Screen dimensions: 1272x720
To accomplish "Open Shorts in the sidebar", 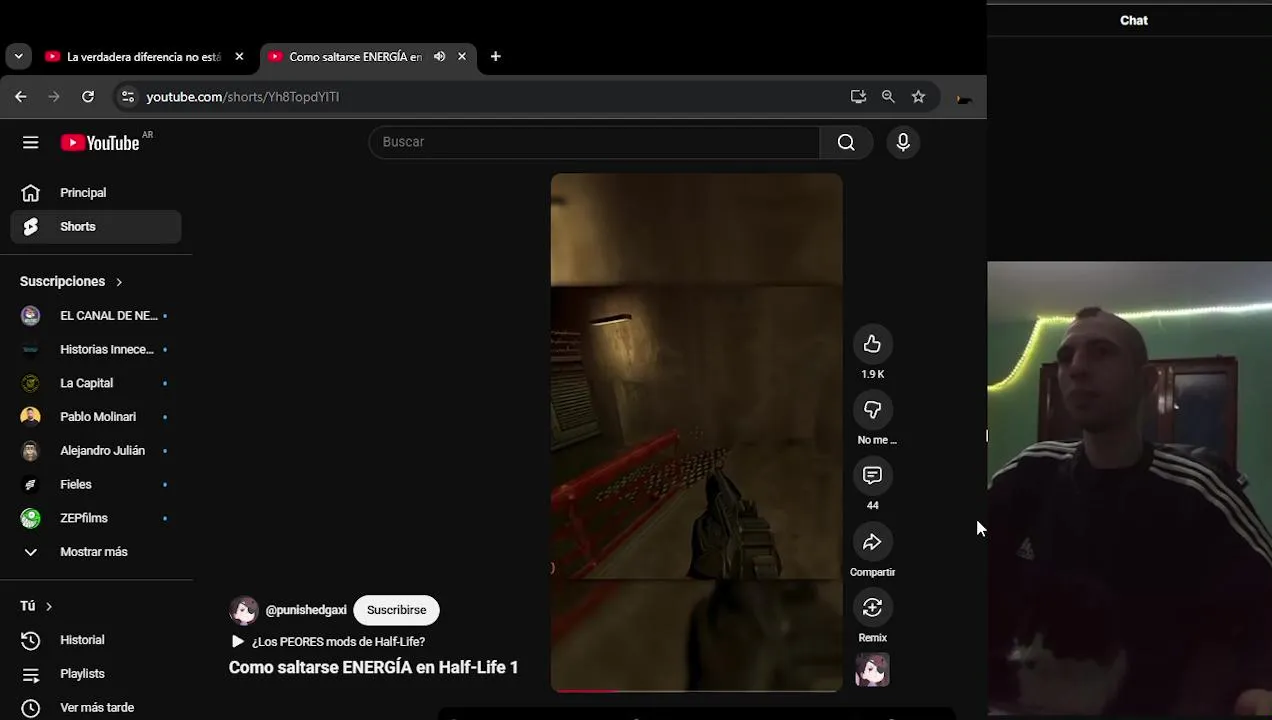I will click(96, 227).
